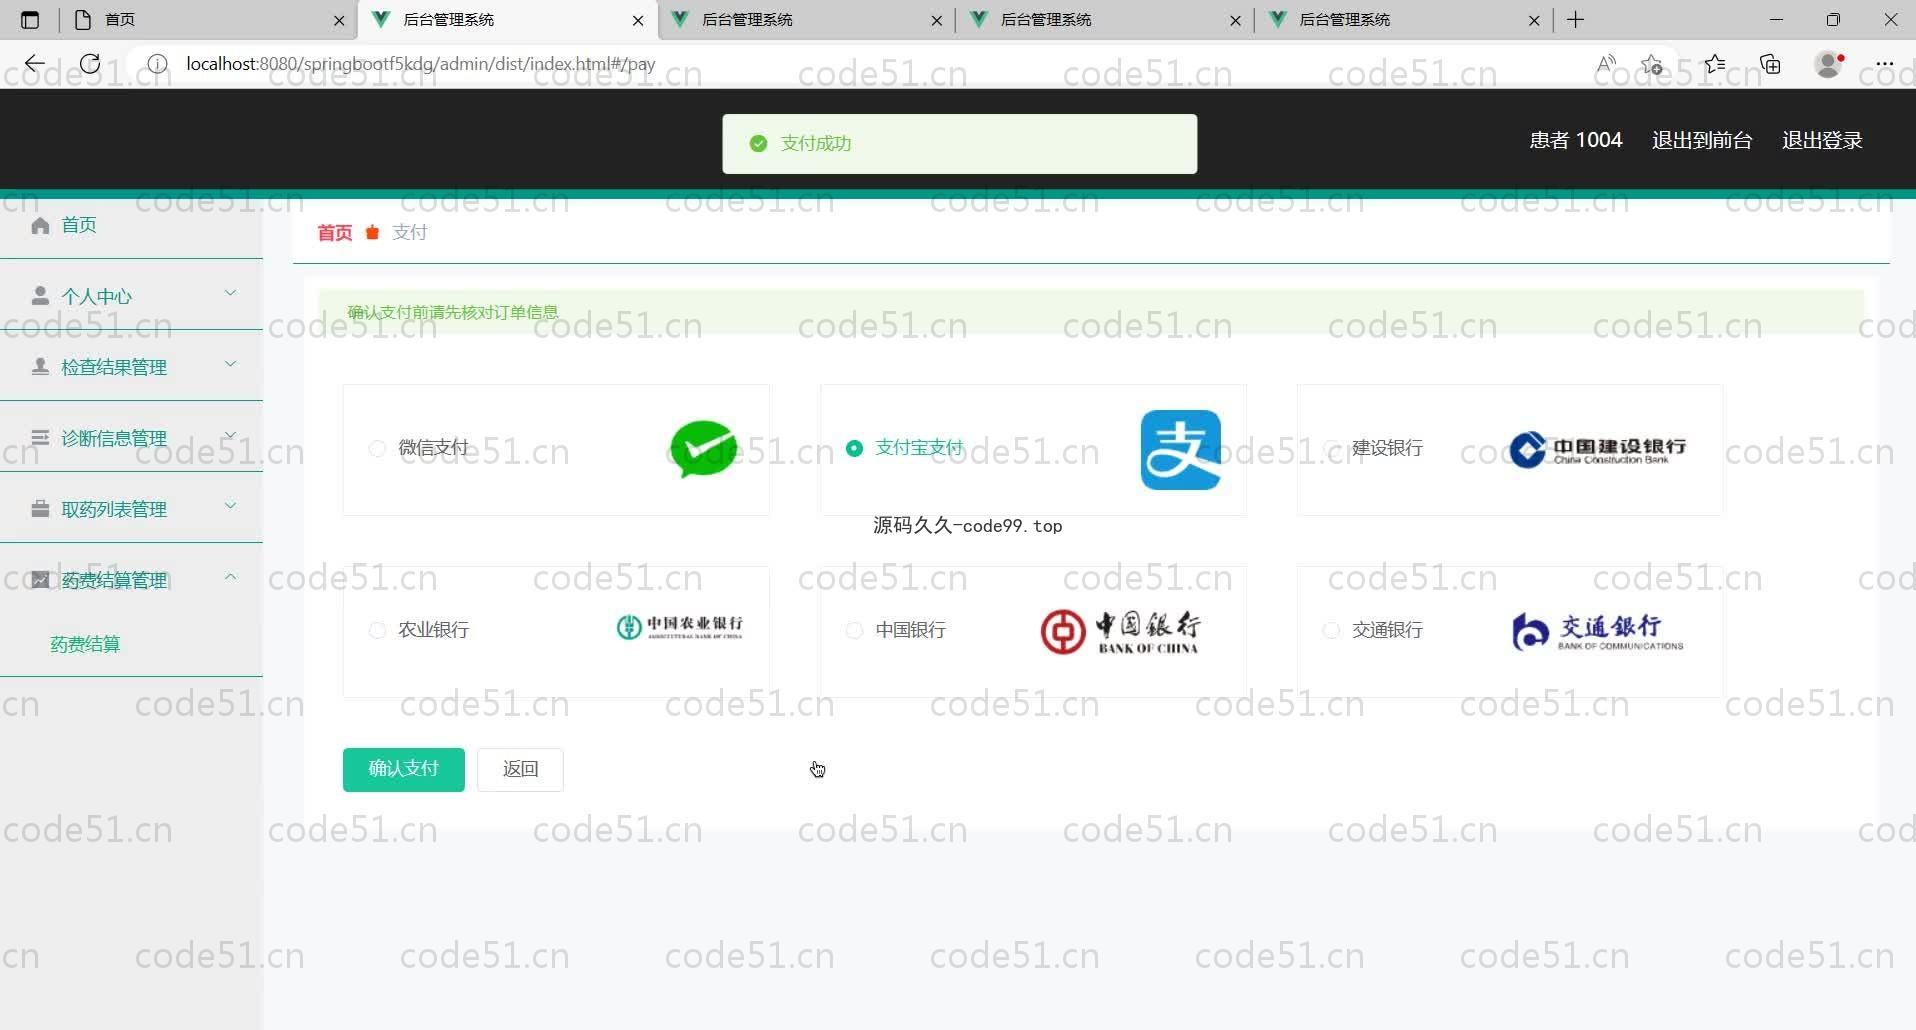Select the 微信支付 radio button
Viewport: 1916px width, 1030px height.
tap(377, 449)
